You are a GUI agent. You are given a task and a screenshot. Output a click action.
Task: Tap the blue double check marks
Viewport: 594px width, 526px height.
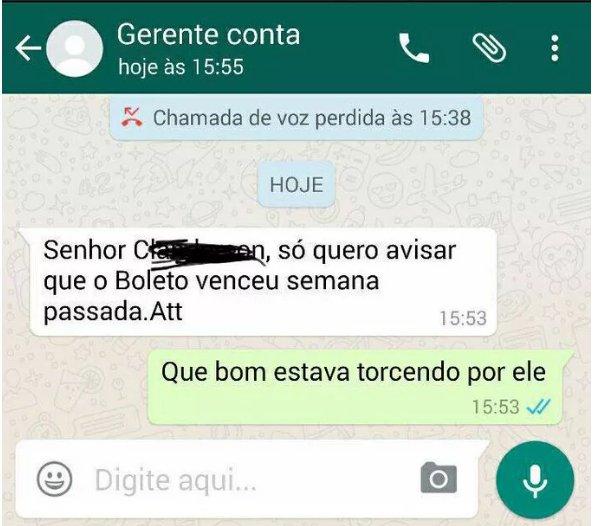click(x=538, y=407)
